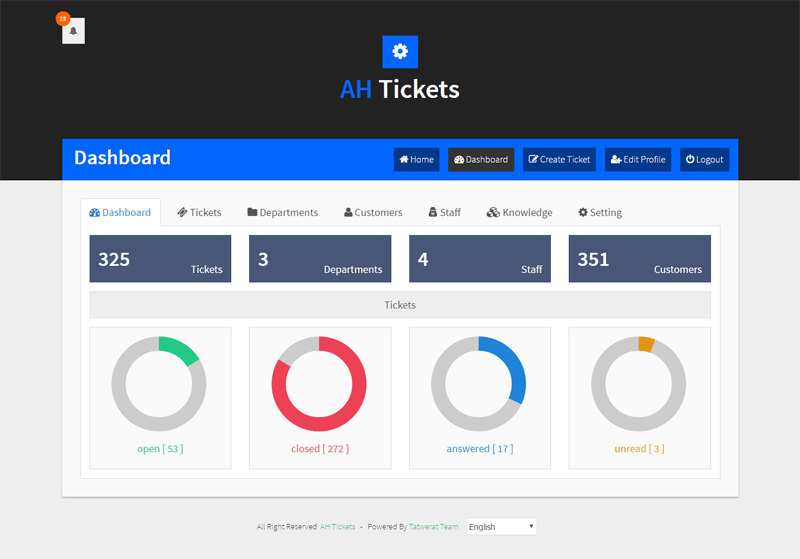Viewport: 800px width, 559px height.
Task: Click the 'unread [ 3 ]' label
Action: [x=639, y=449]
